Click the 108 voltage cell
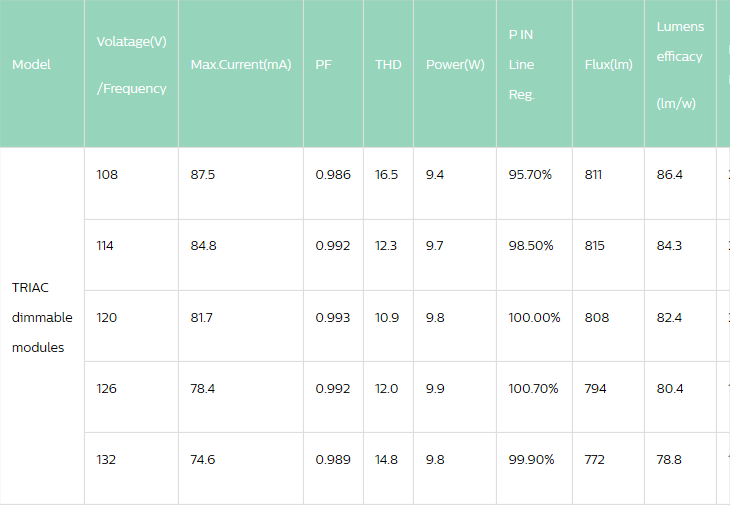The image size is (730, 506). click(107, 175)
